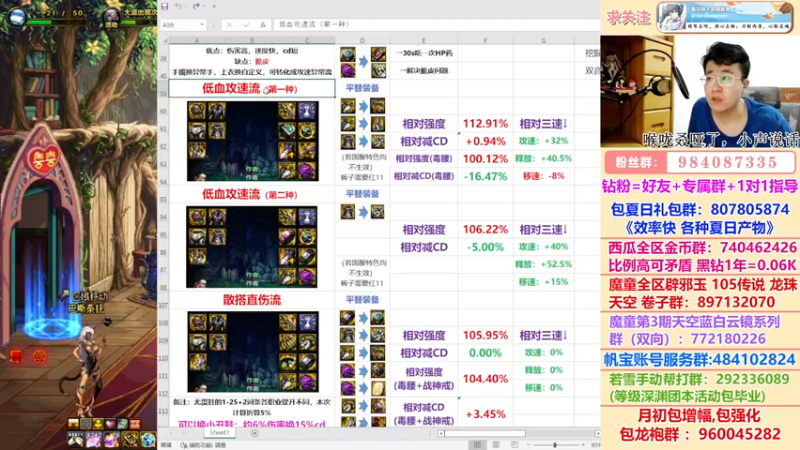
Task: Click first equipment swap icon in row 60
Action: [348, 106]
